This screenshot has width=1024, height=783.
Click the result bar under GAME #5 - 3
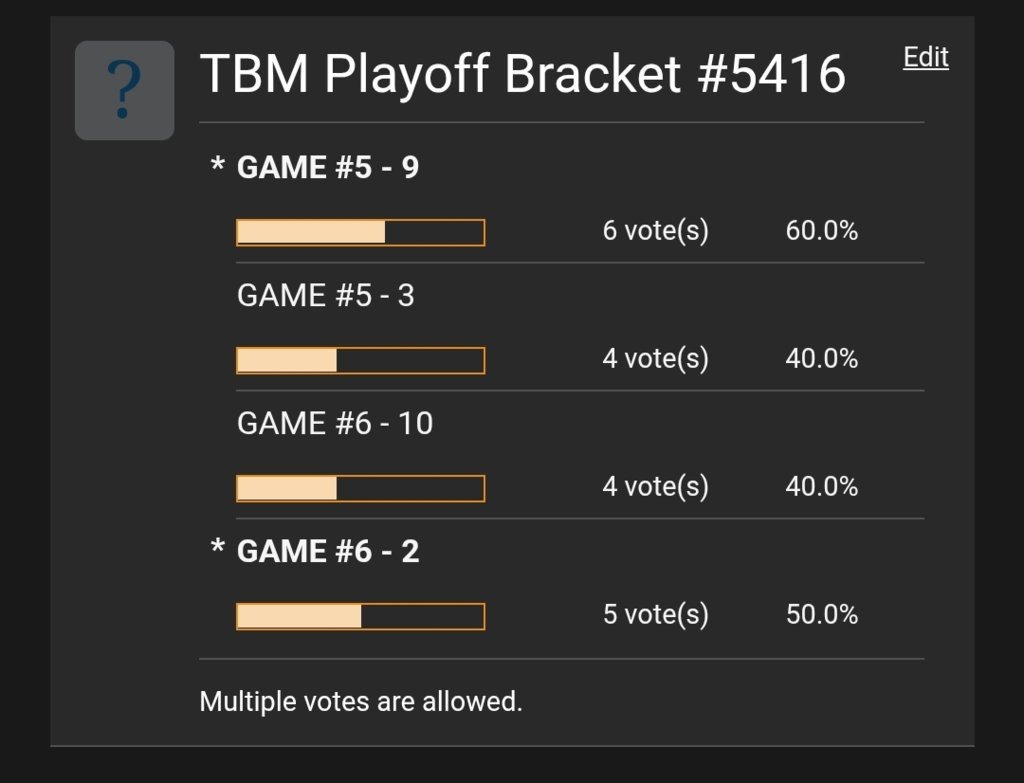point(360,360)
